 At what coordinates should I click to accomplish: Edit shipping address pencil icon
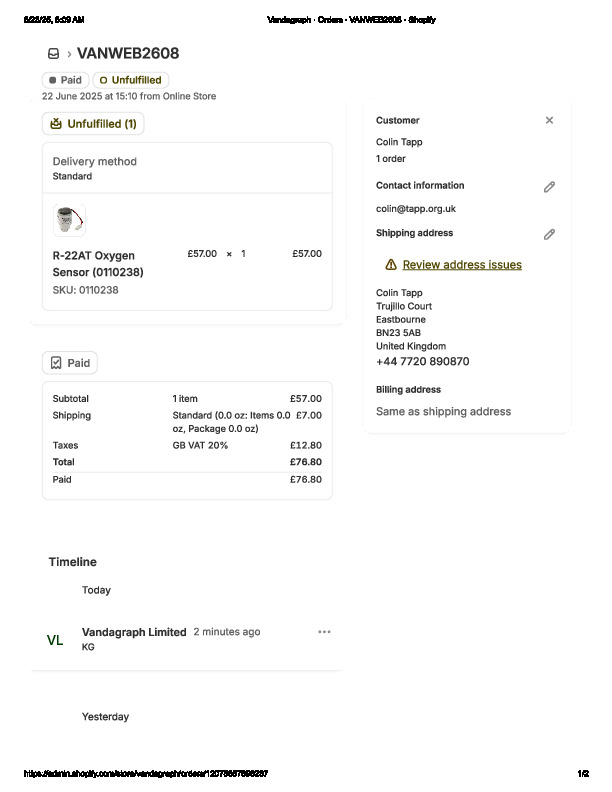[x=549, y=234]
